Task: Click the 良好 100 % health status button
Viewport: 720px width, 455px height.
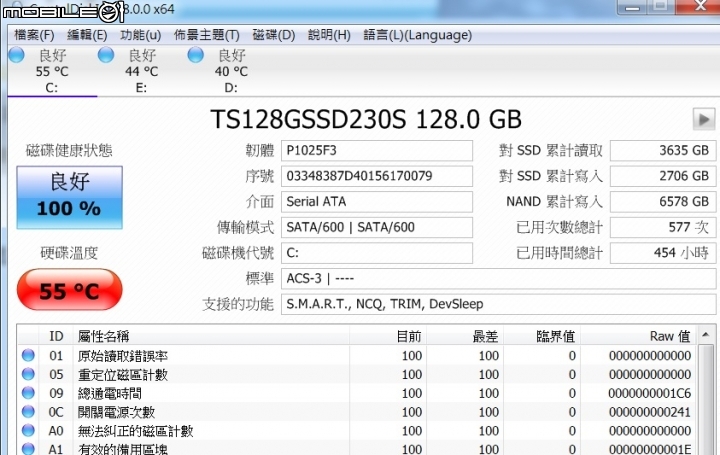Action: click(69, 197)
